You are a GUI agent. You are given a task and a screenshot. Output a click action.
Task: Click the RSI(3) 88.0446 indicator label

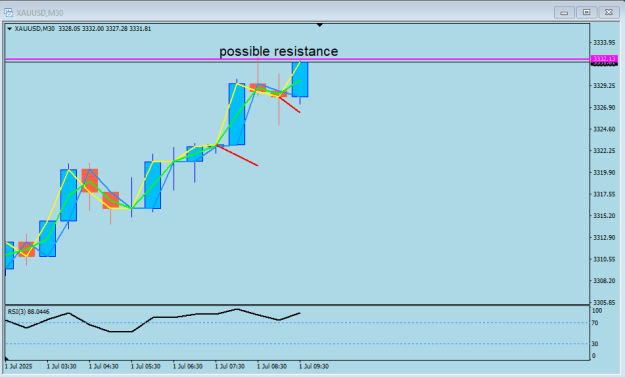(28, 312)
